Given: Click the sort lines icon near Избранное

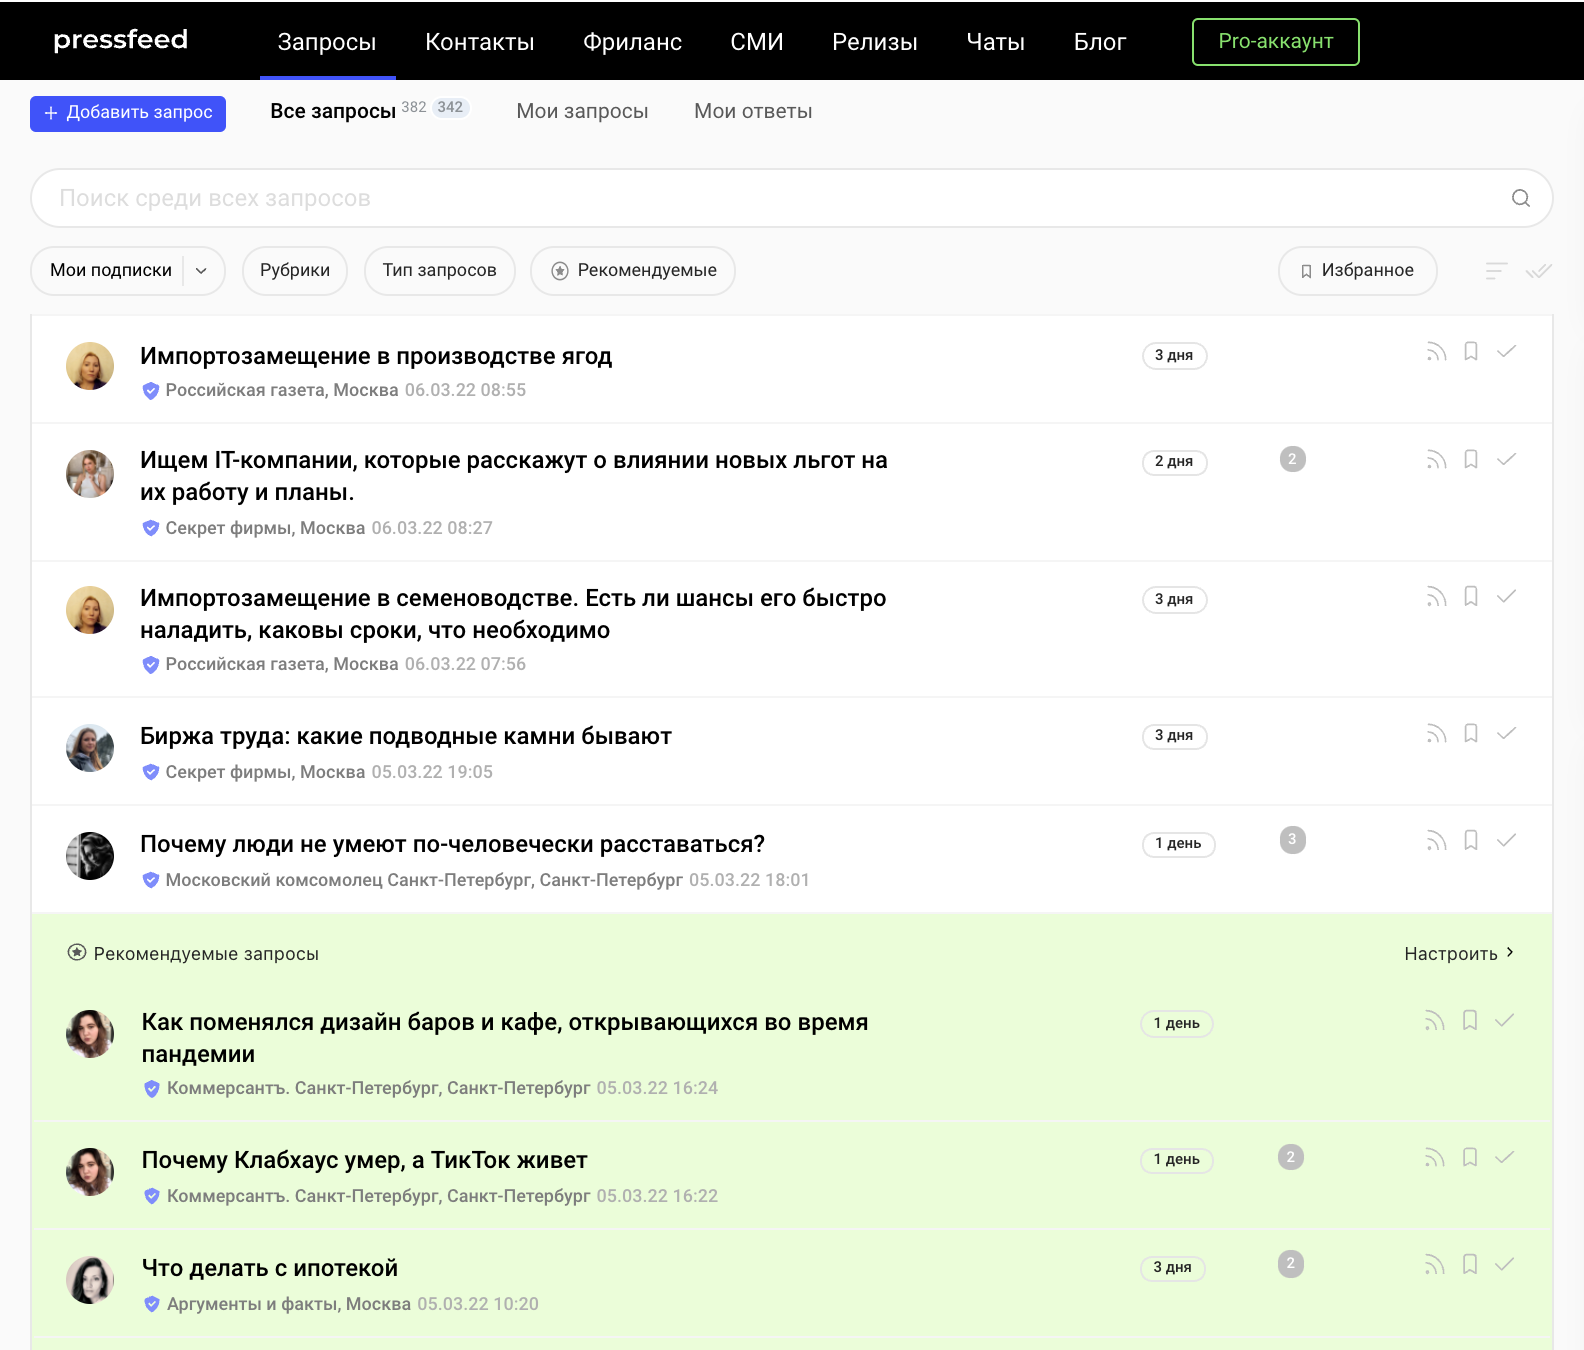Looking at the screenshot, I should [x=1496, y=271].
